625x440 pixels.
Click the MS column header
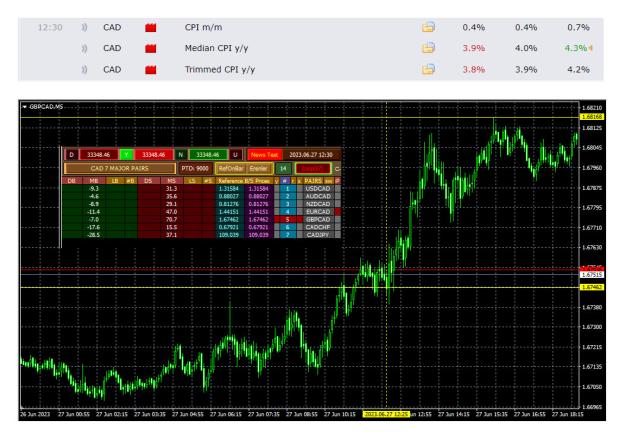(x=171, y=181)
